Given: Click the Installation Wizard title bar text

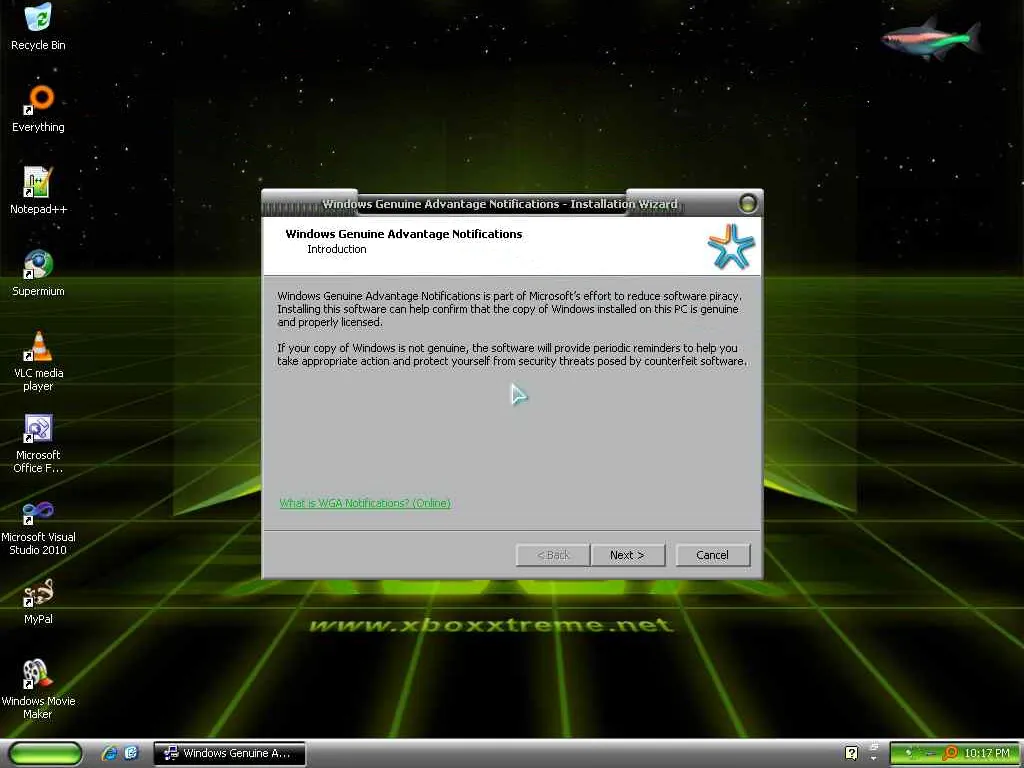Looking at the screenshot, I should 500,204.
